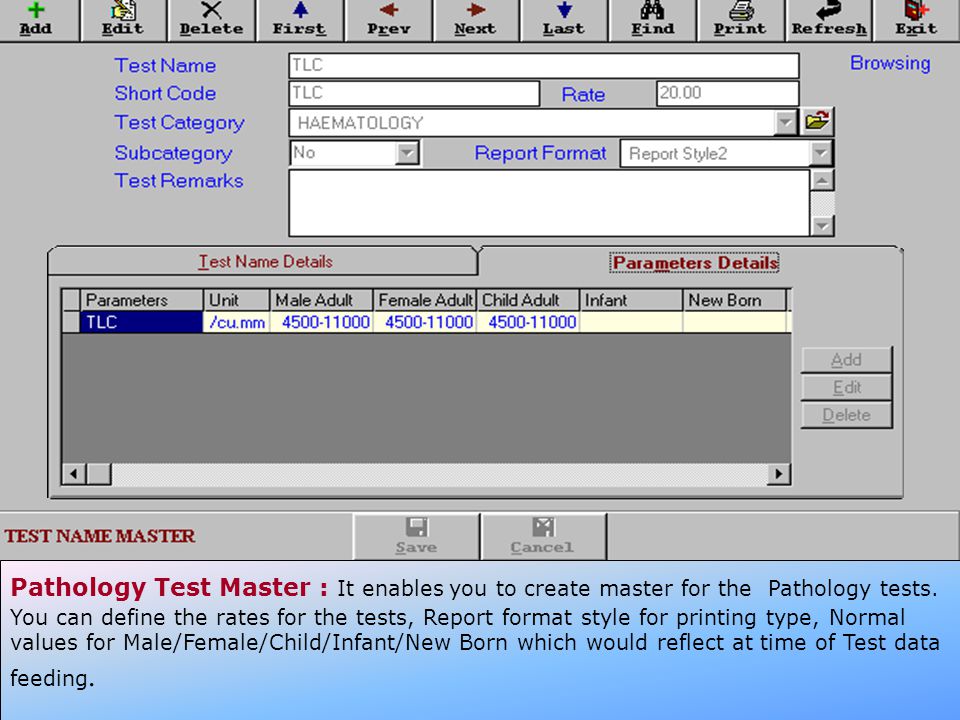
Task: Expand the Subcategory dropdown
Action: [x=407, y=153]
